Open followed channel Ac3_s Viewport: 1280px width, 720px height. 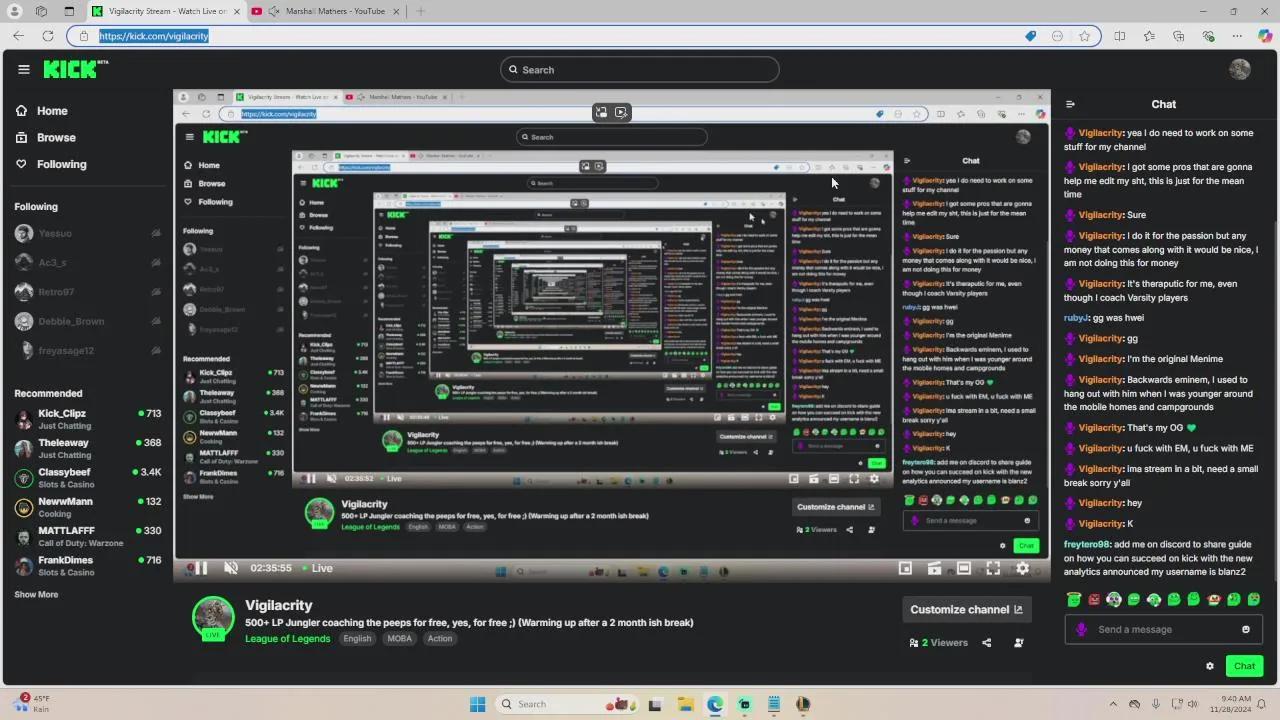tap(86, 262)
